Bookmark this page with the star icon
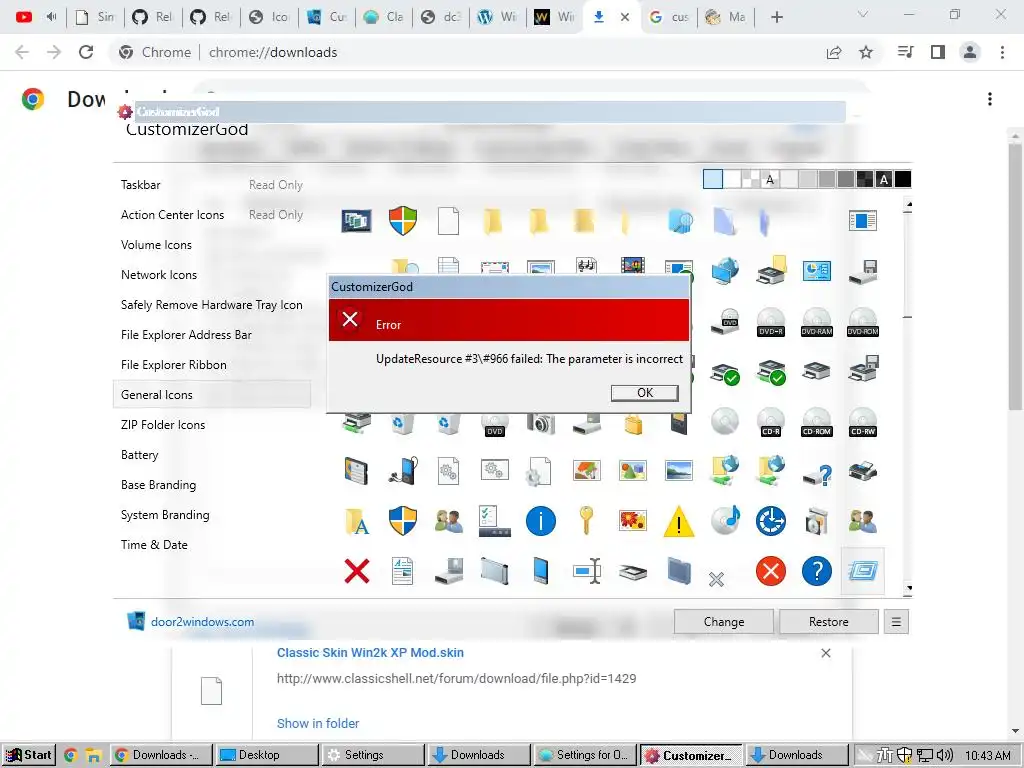This screenshot has height=768, width=1024. (866, 52)
